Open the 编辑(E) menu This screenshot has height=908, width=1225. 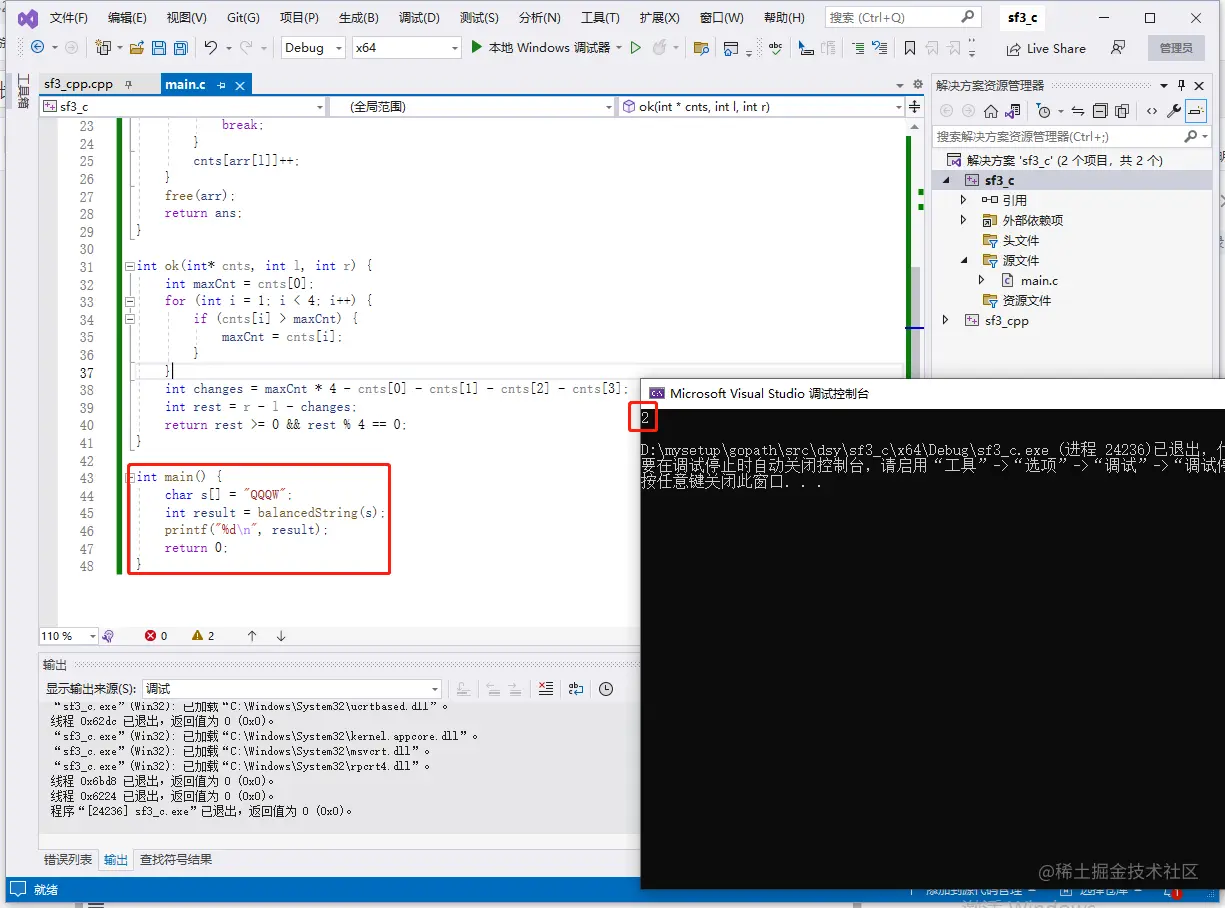pyautogui.click(x=127, y=18)
